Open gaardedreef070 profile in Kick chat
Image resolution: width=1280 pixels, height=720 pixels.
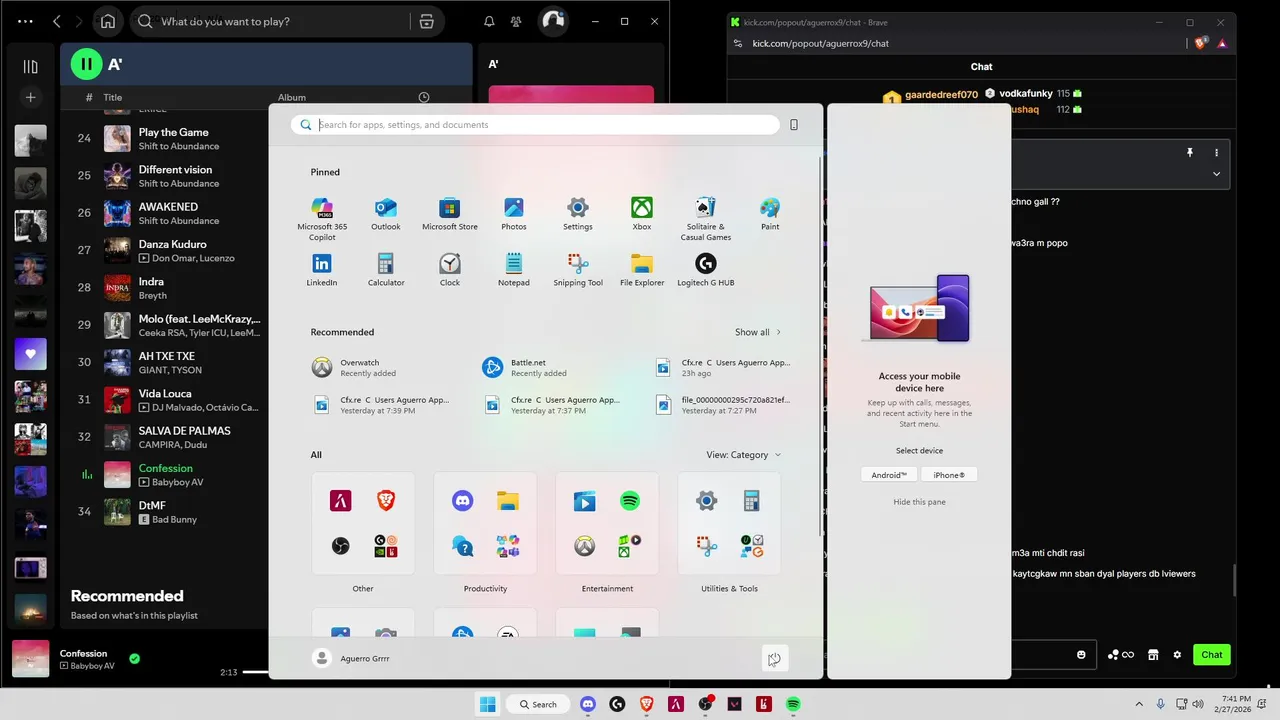click(x=941, y=94)
